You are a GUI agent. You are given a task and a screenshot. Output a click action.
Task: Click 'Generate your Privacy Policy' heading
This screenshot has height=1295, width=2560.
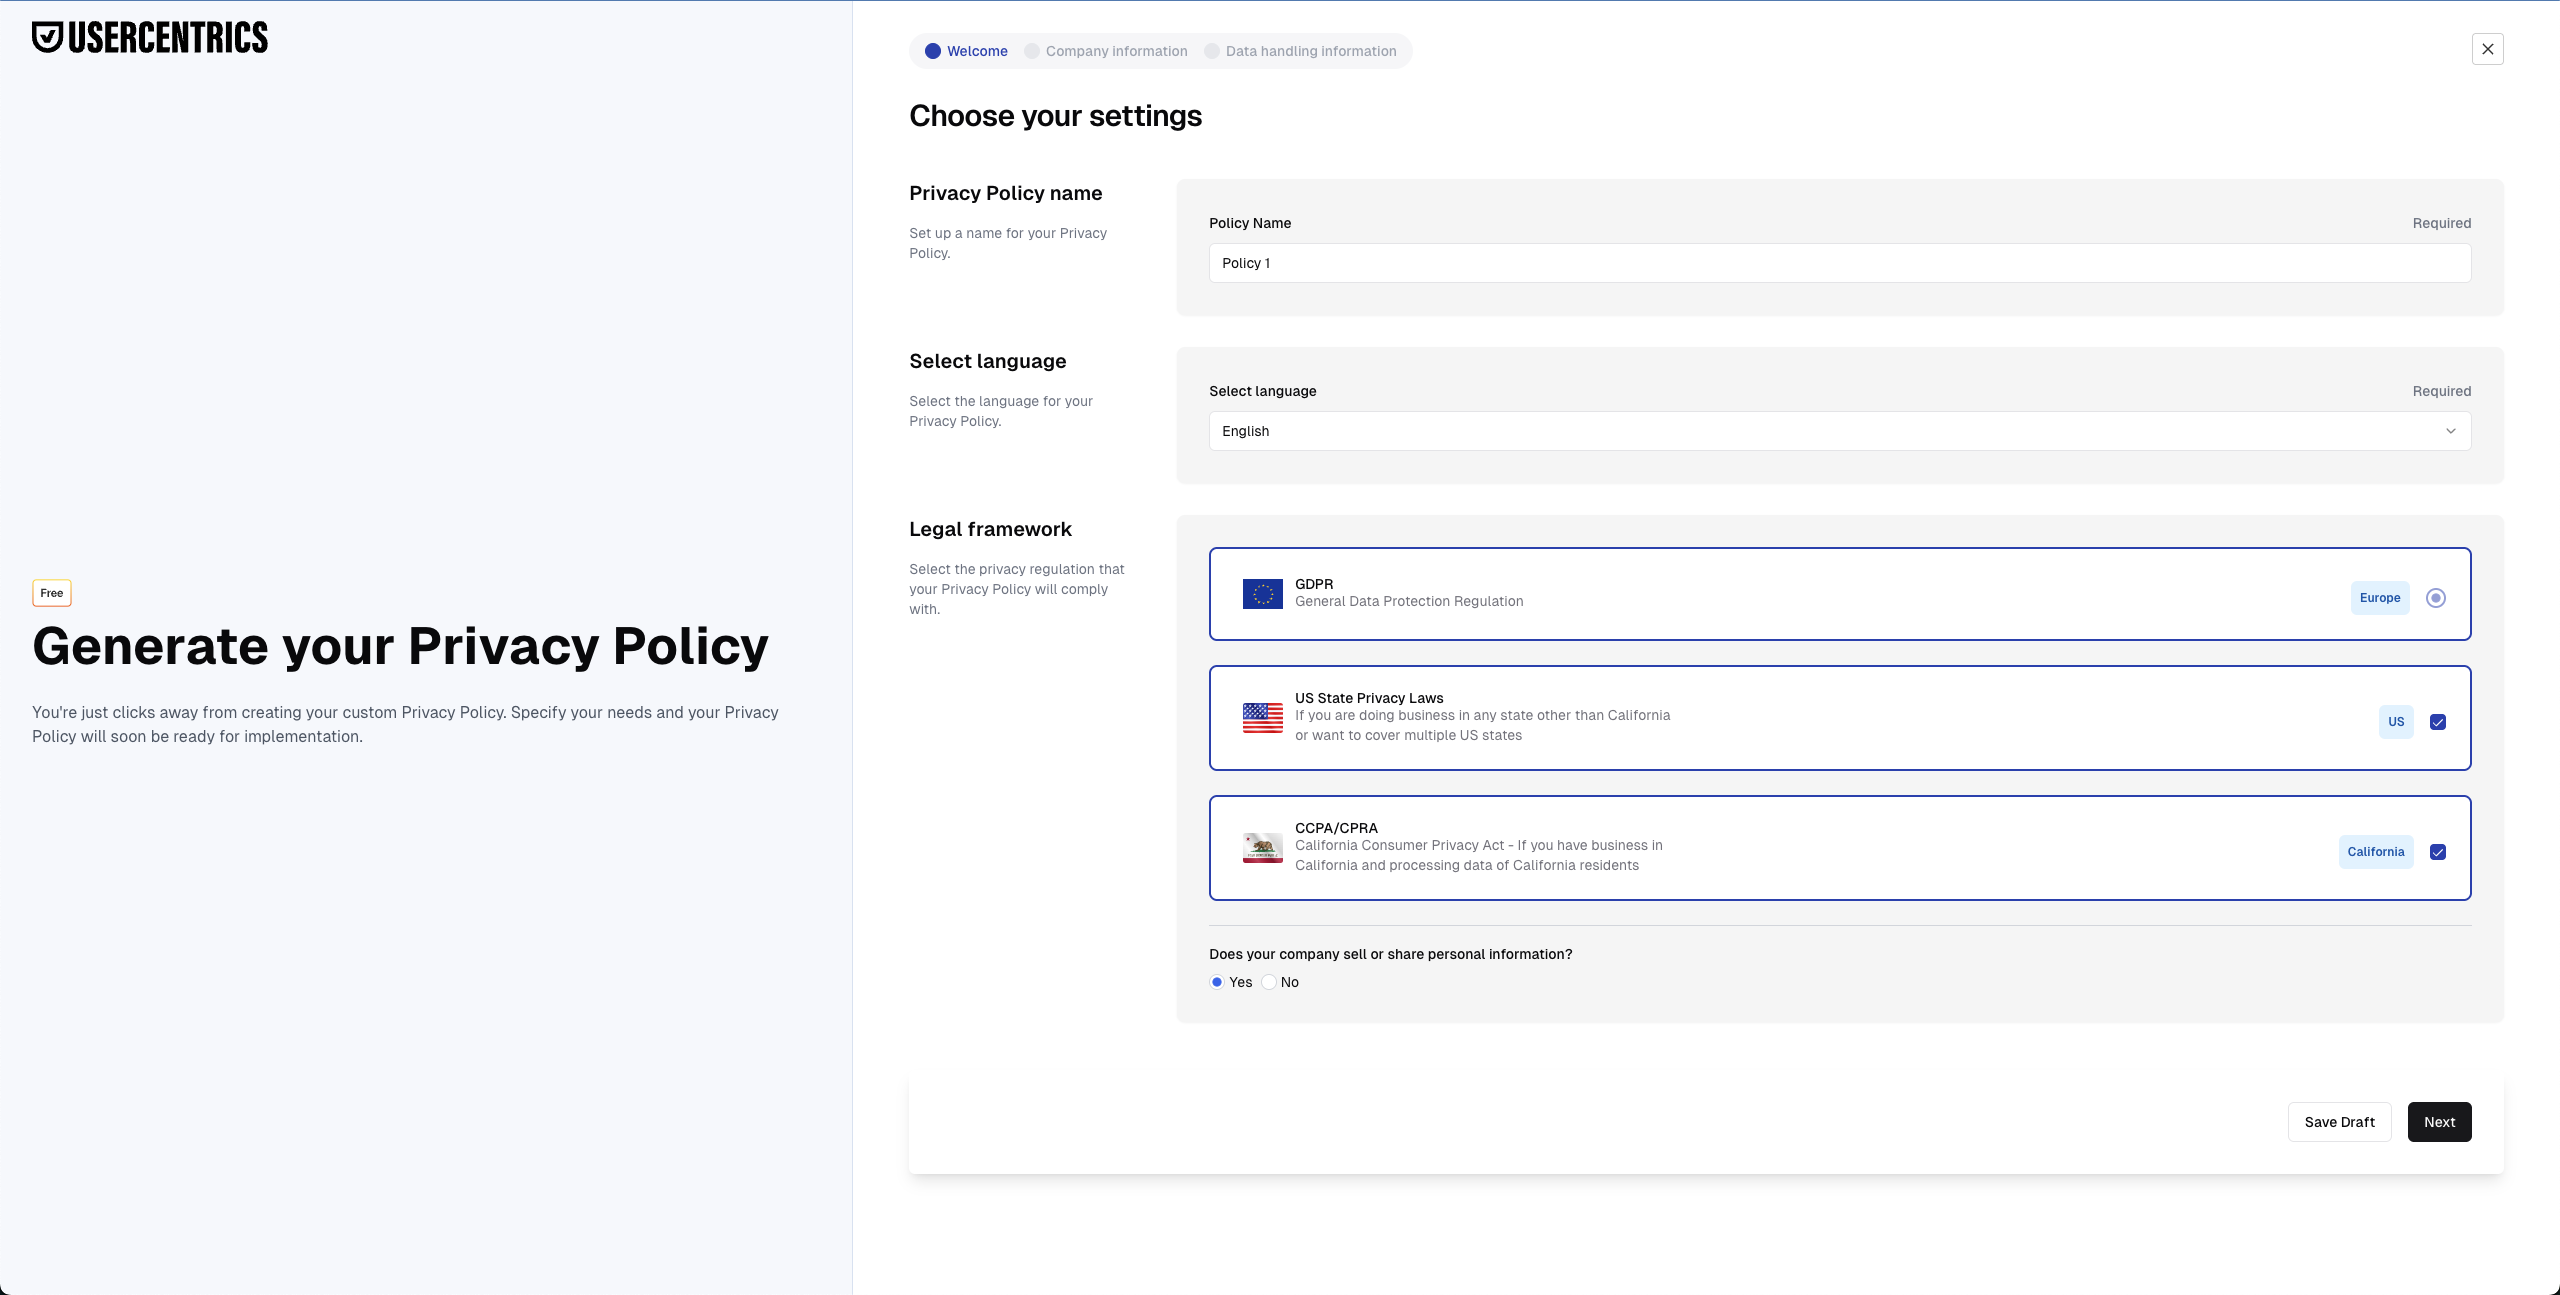400,646
